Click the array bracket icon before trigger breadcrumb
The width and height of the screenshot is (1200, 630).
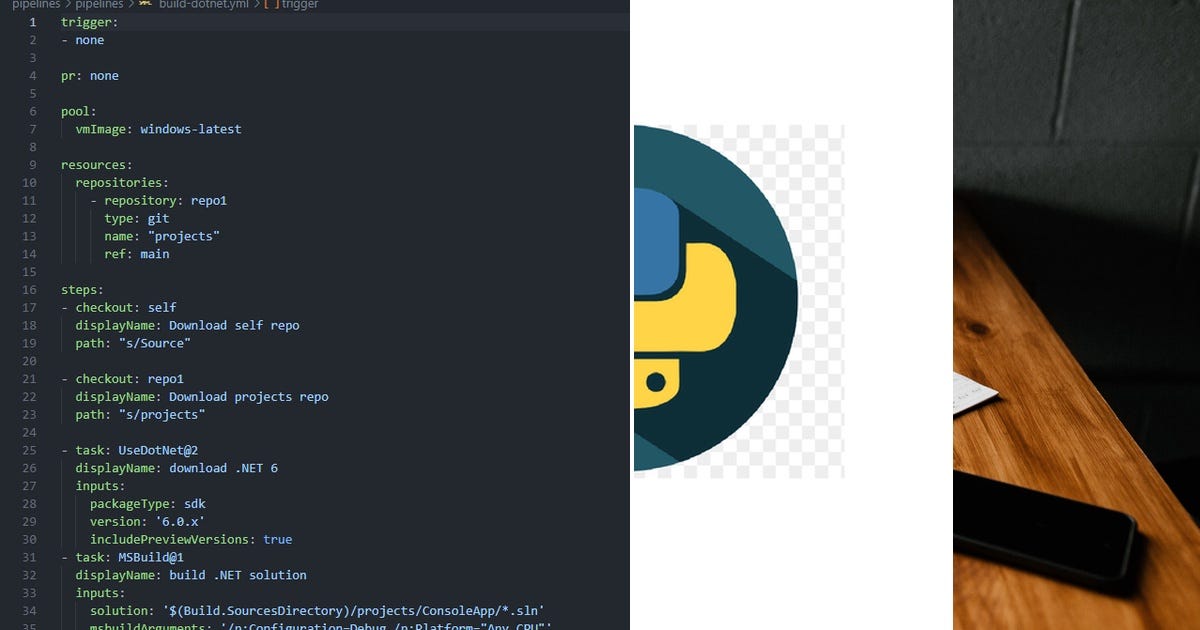point(271,4)
